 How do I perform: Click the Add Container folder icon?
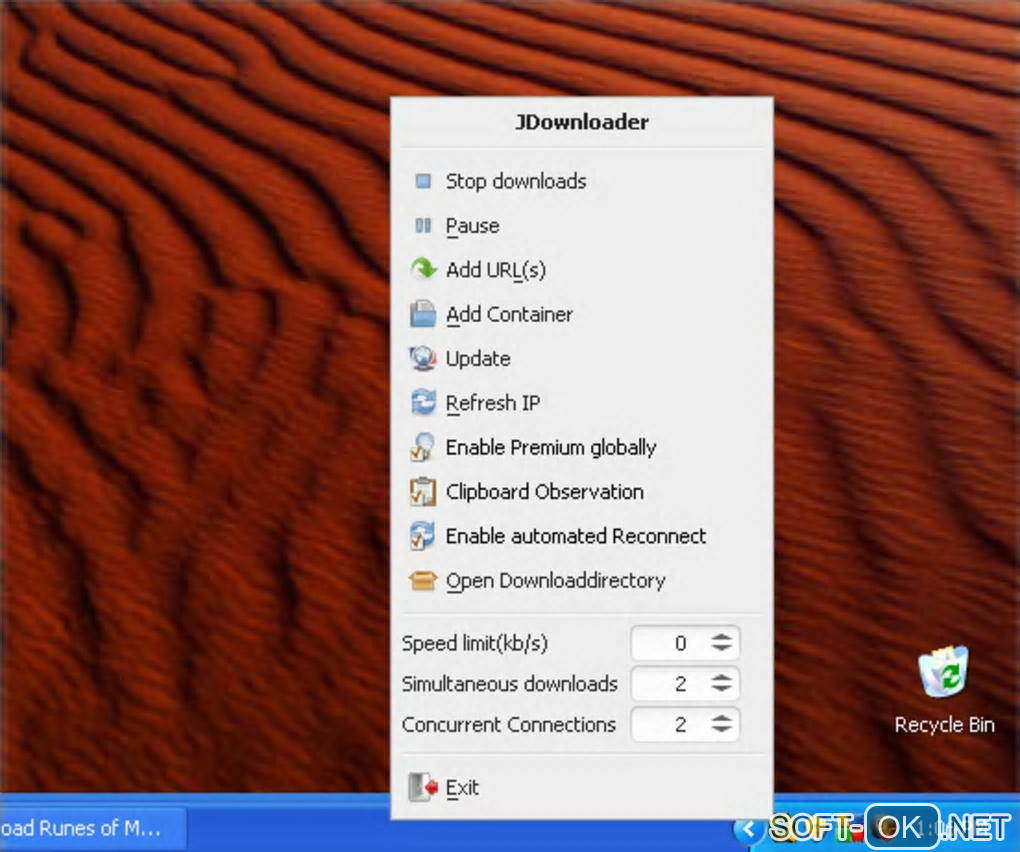click(x=423, y=314)
